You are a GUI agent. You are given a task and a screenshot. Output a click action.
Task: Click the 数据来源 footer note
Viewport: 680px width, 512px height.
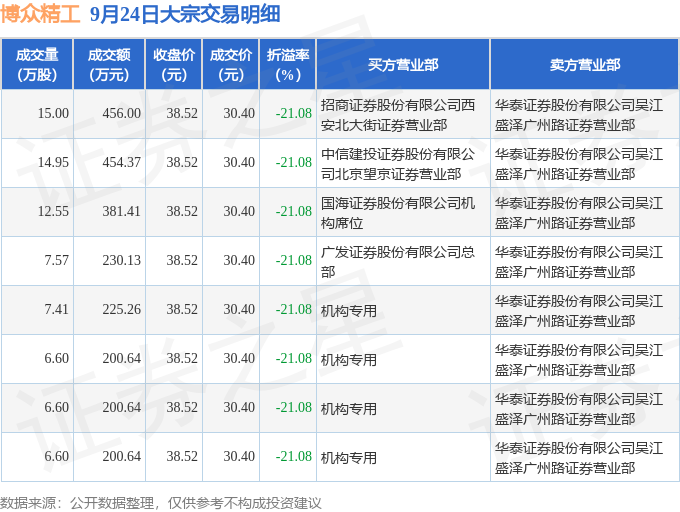[161, 503]
